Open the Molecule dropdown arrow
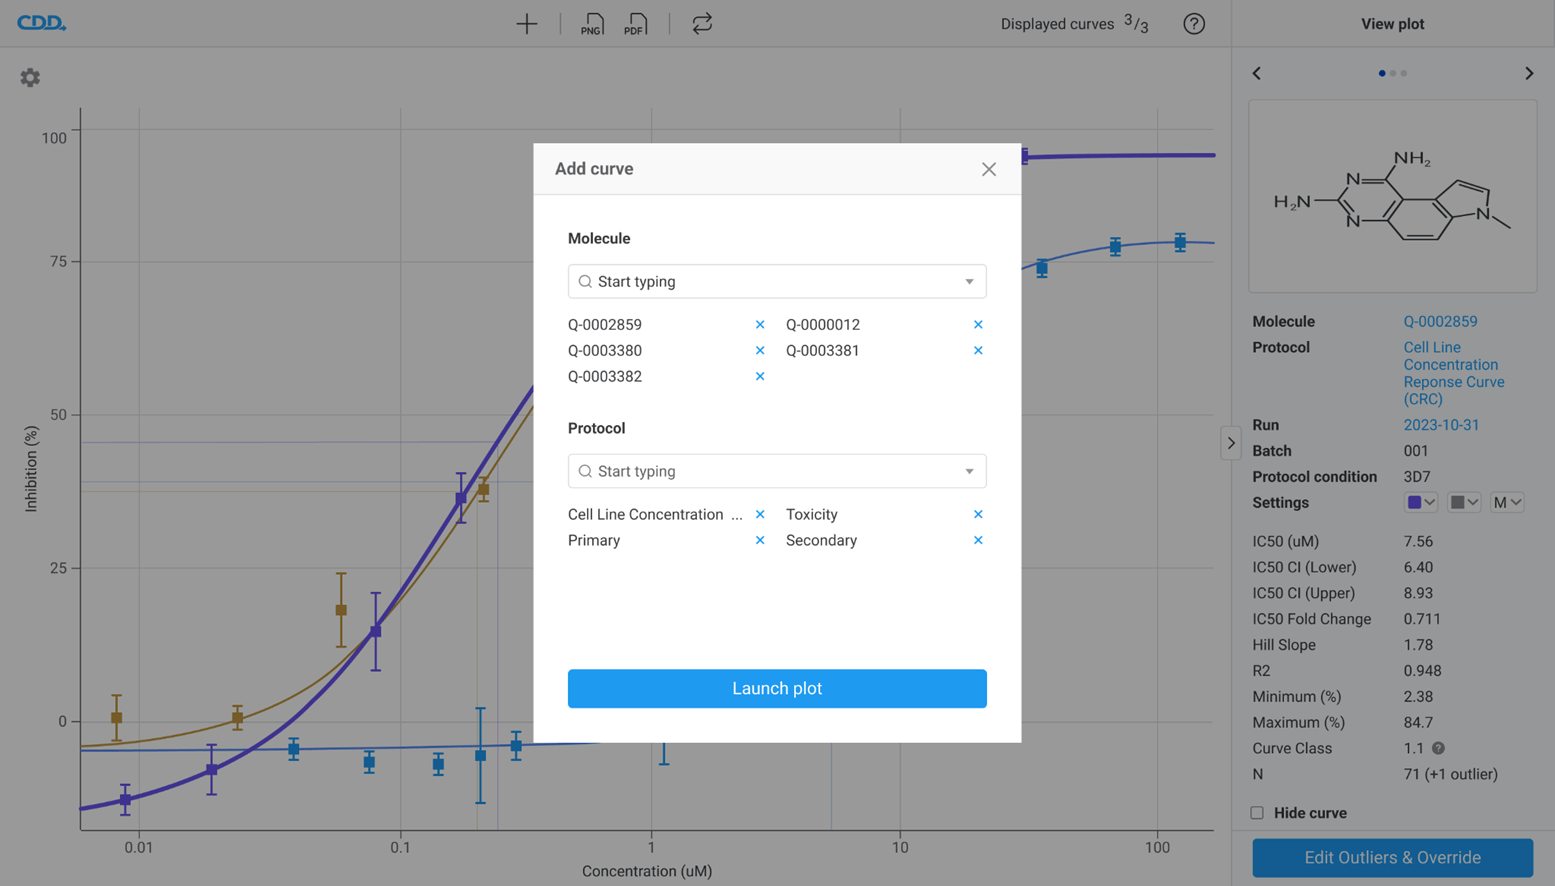The width and height of the screenshot is (1555, 886). [969, 282]
